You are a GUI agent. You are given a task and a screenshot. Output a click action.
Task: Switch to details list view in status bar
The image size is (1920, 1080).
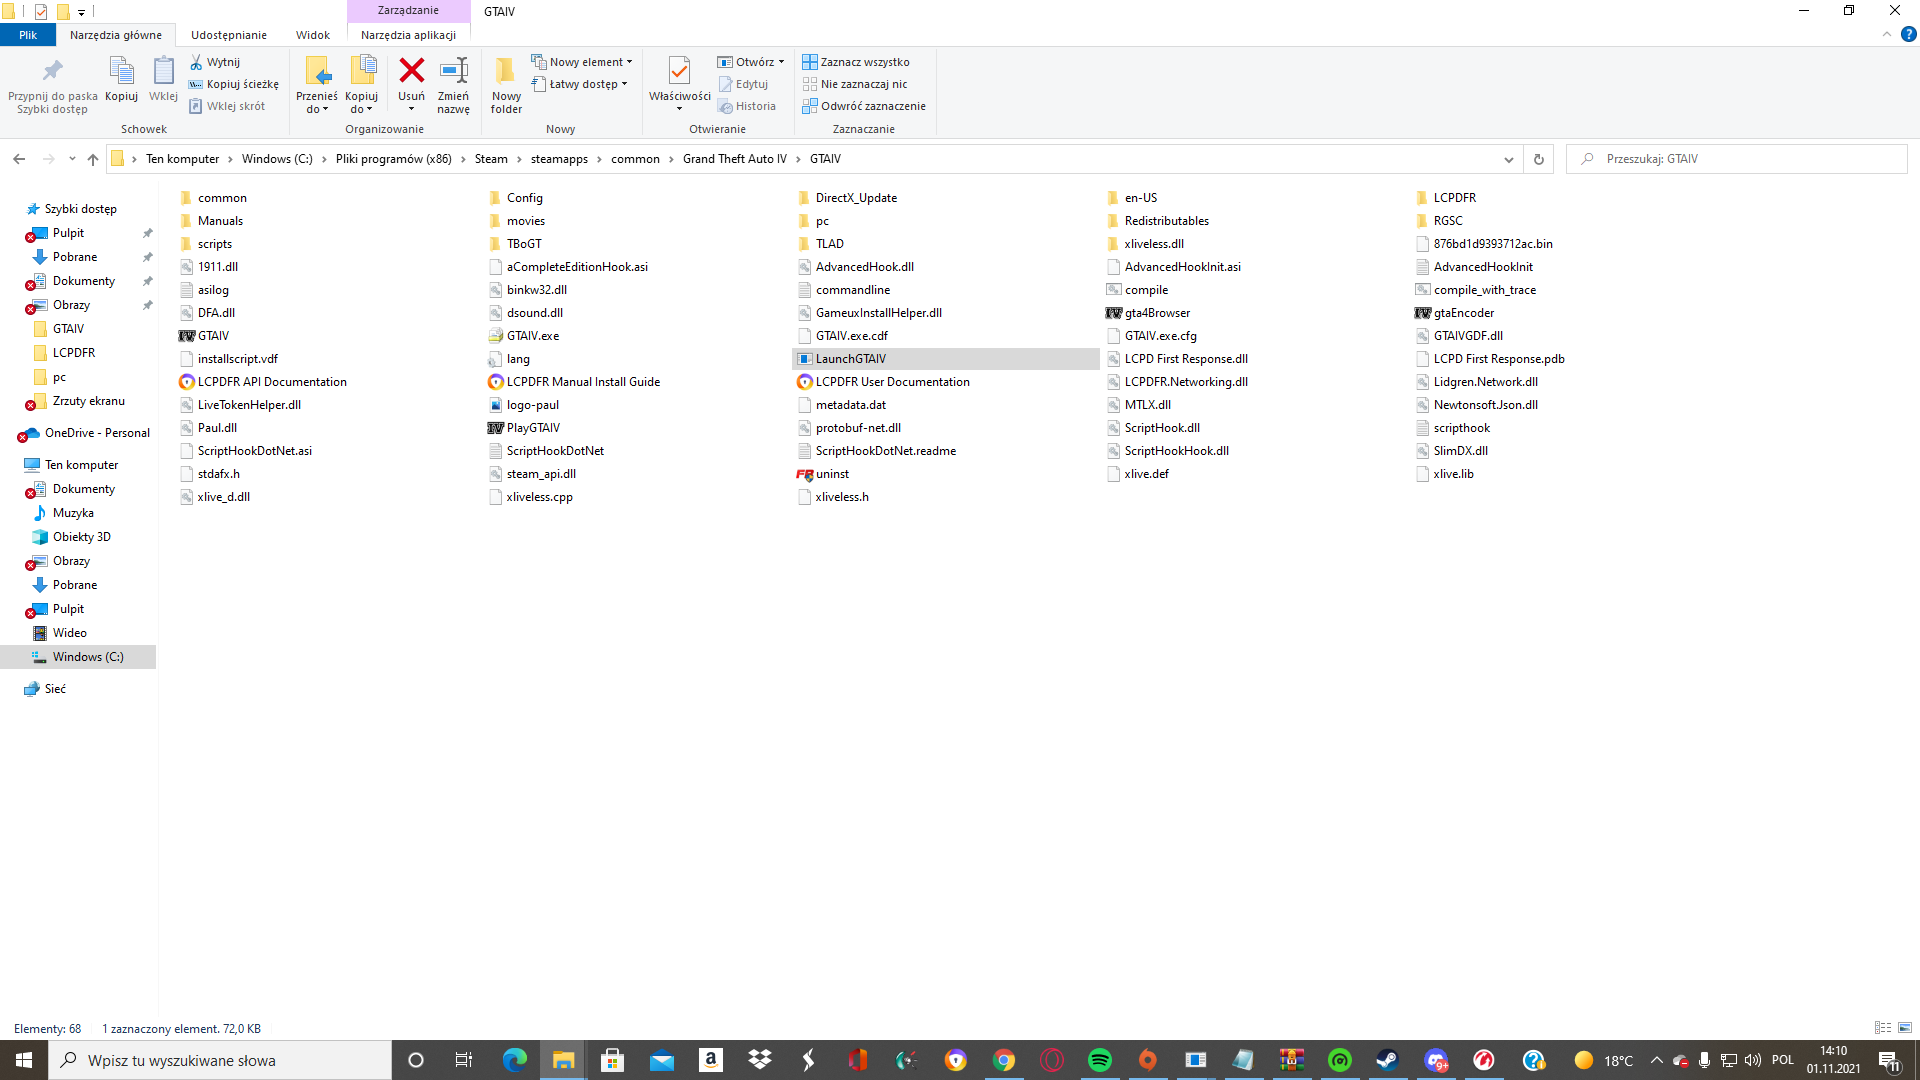(x=1883, y=1028)
